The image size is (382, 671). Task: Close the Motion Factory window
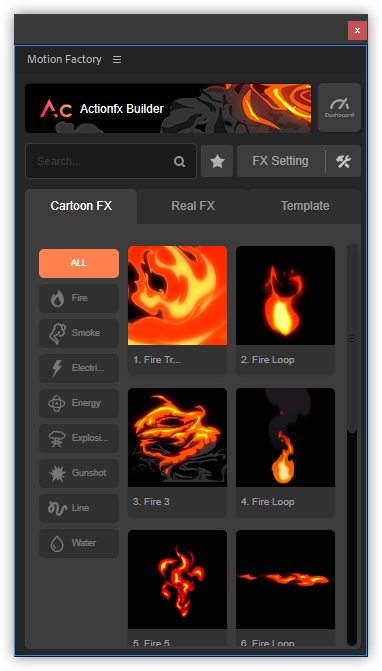[x=357, y=30]
